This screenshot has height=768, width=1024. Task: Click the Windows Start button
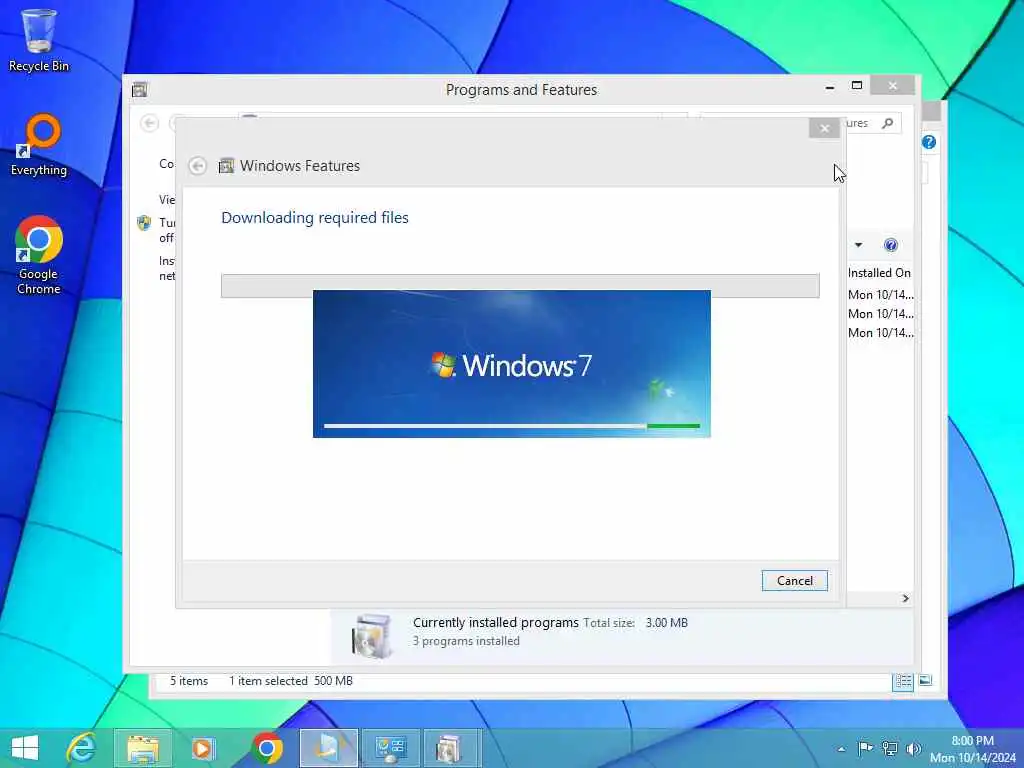tap(25, 748)
